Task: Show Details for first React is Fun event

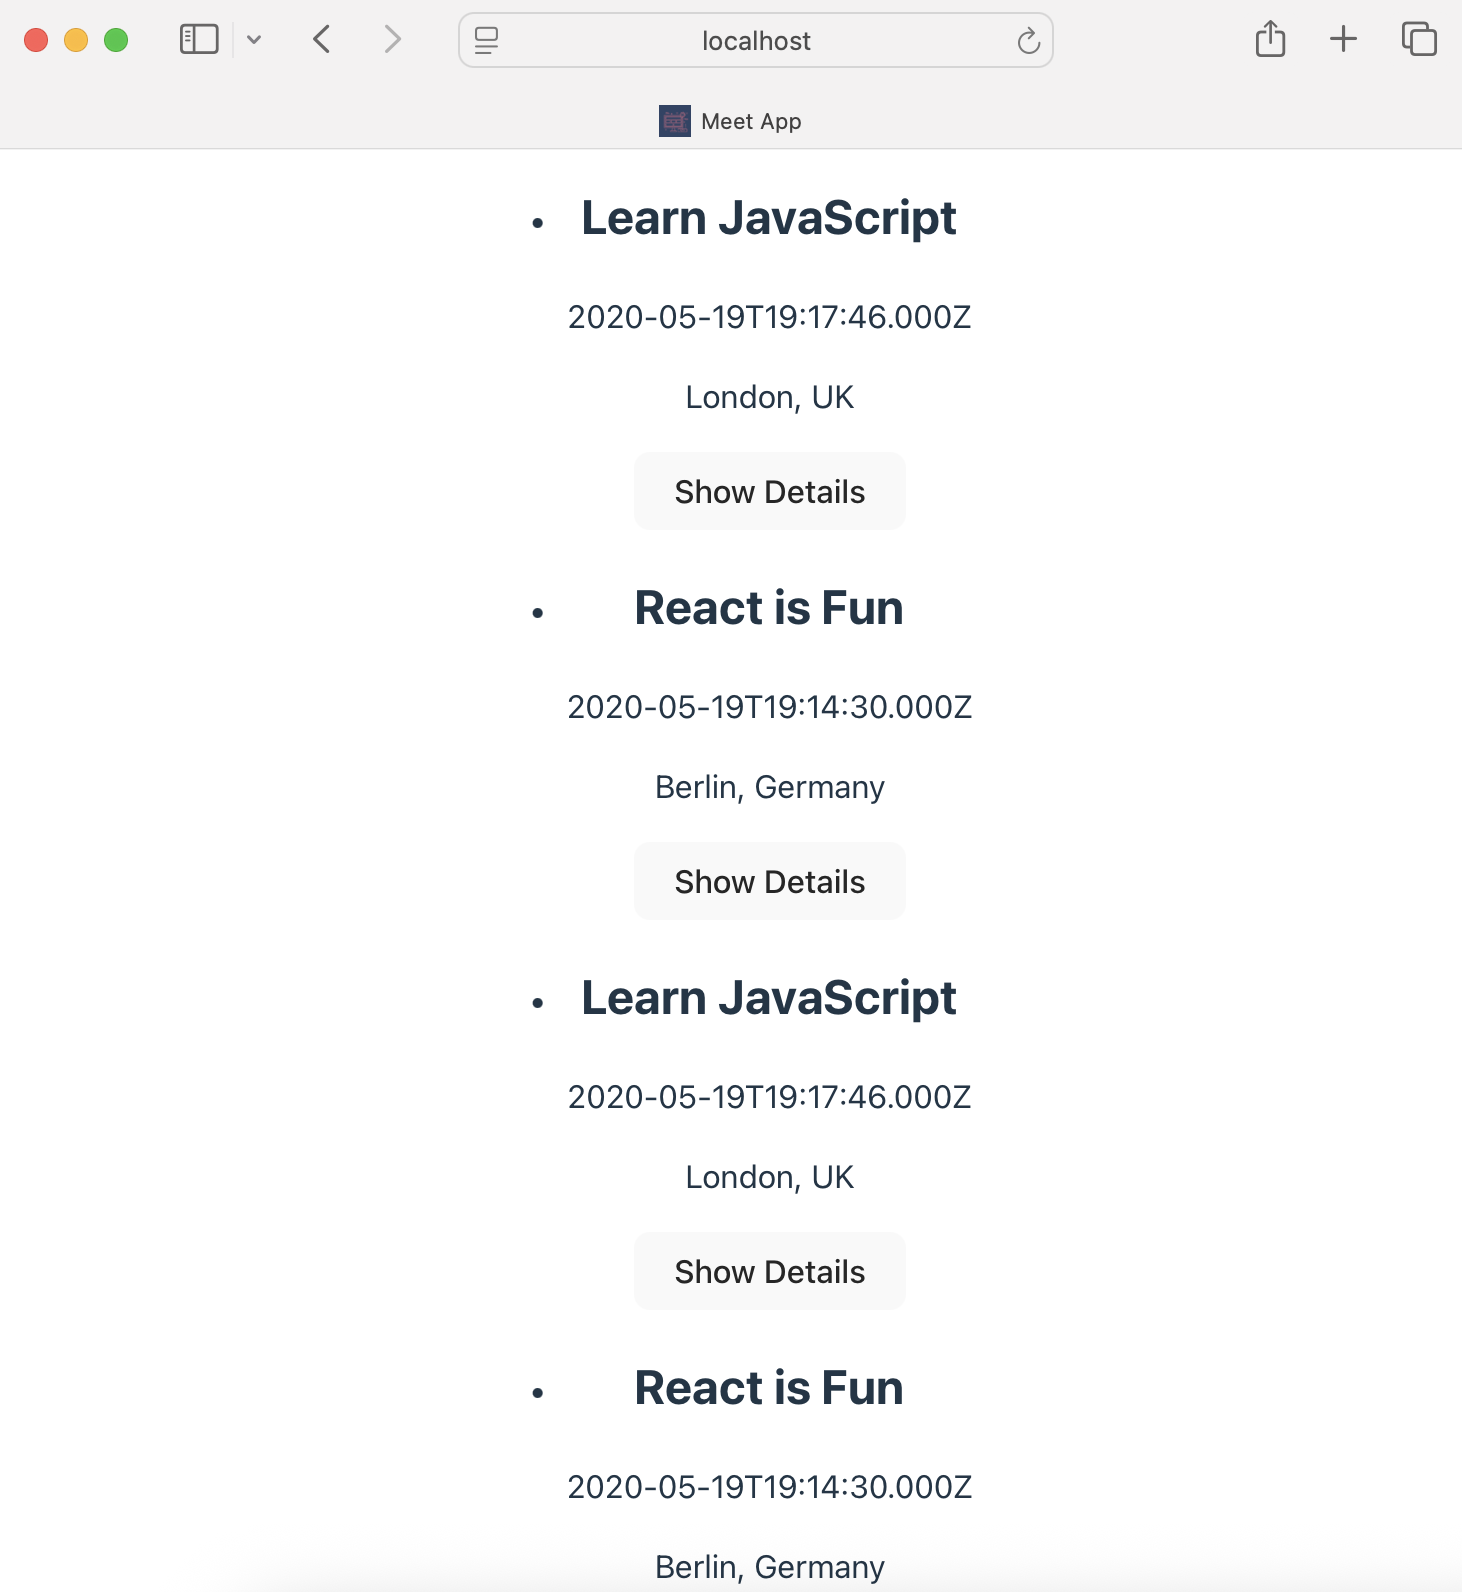Action: [770, 881]
